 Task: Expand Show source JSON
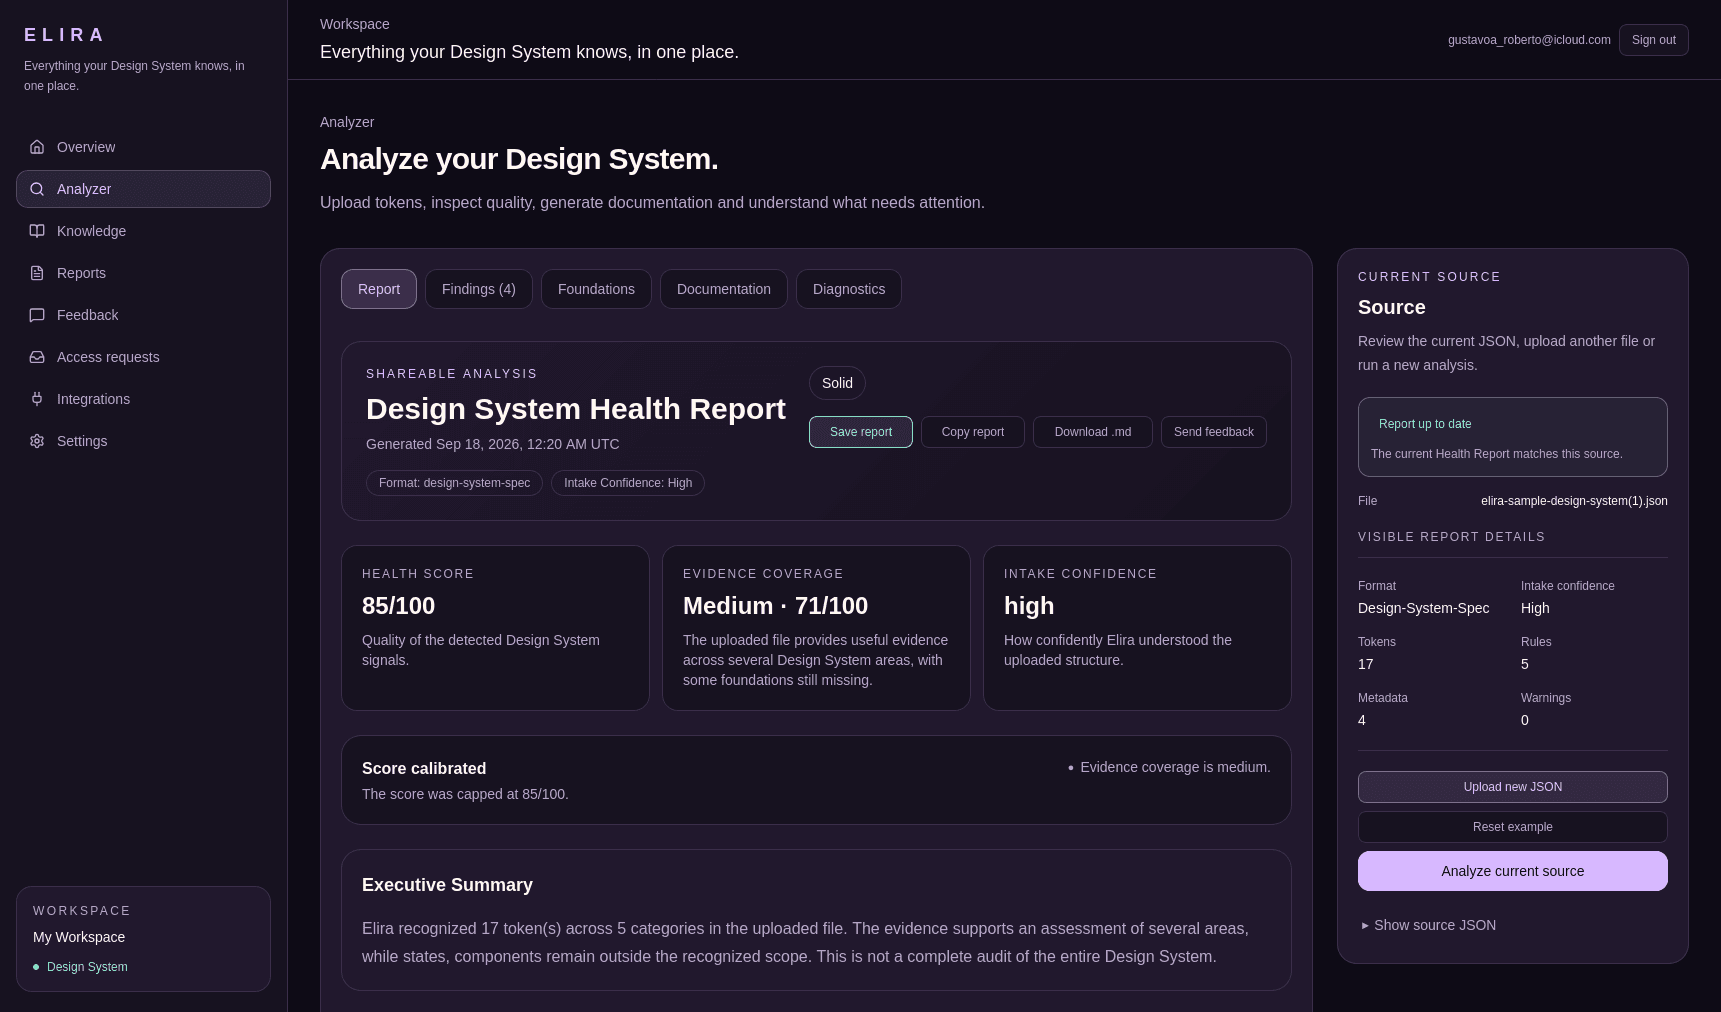[1429, 925]
